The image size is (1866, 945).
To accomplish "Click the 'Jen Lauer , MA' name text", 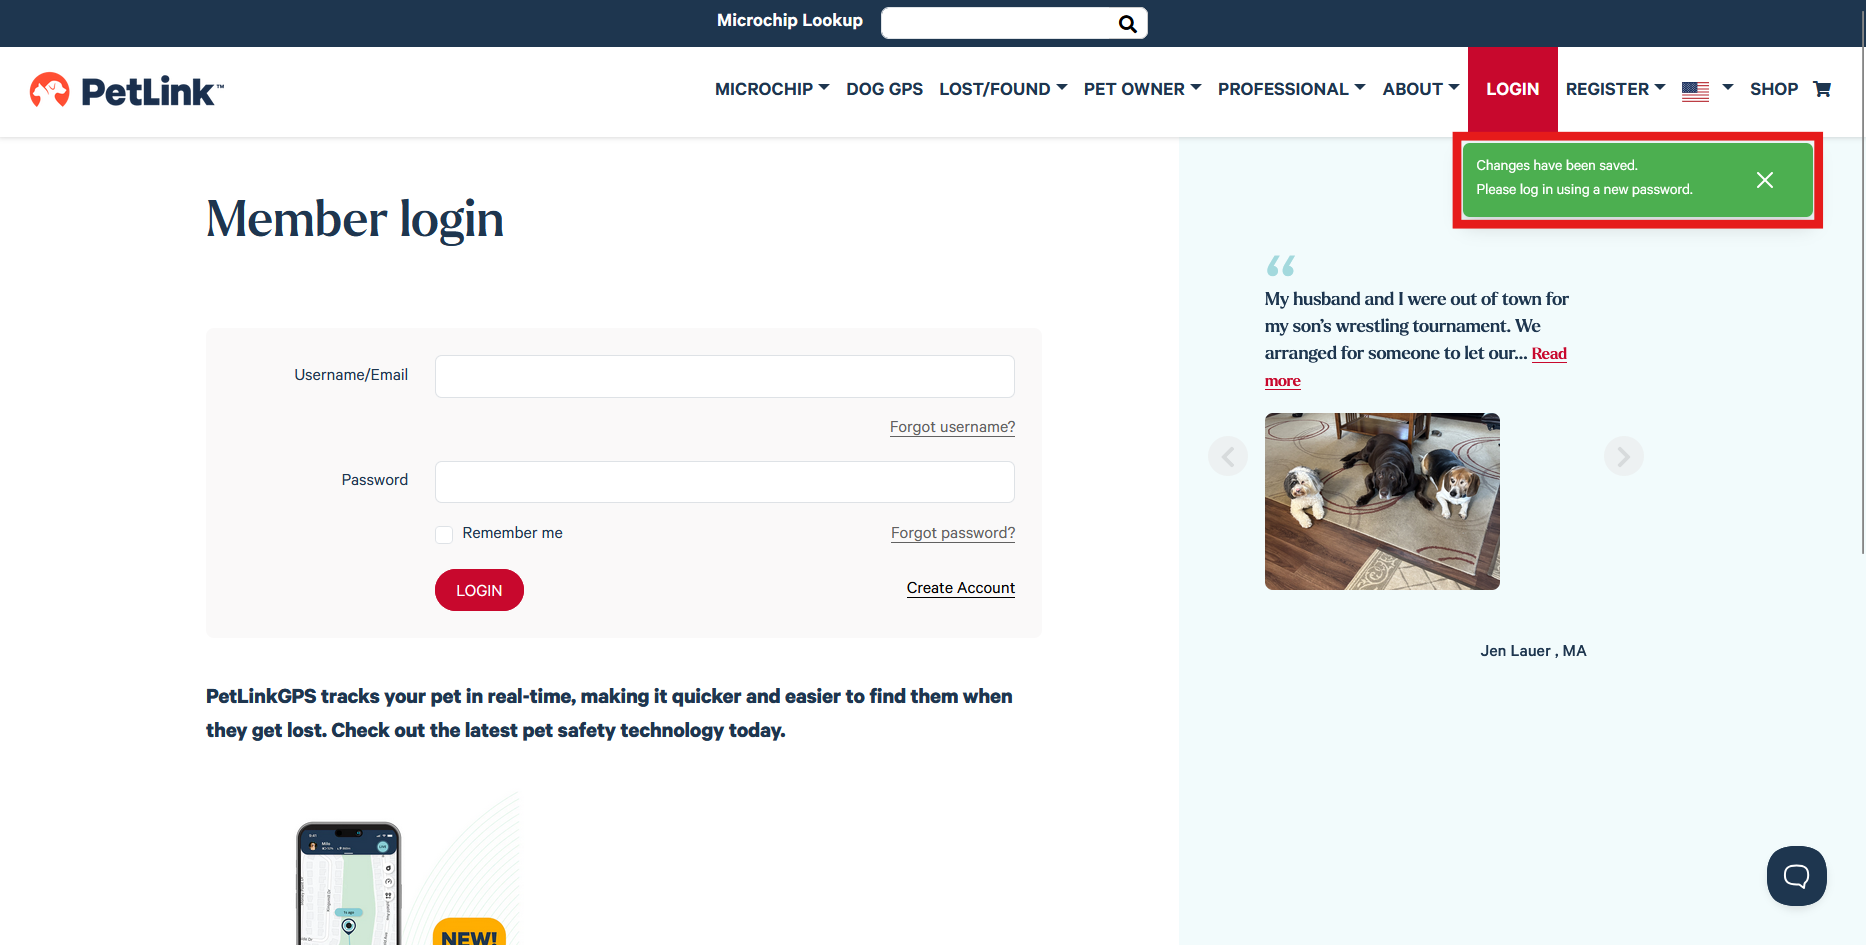I will [1533, 651].
